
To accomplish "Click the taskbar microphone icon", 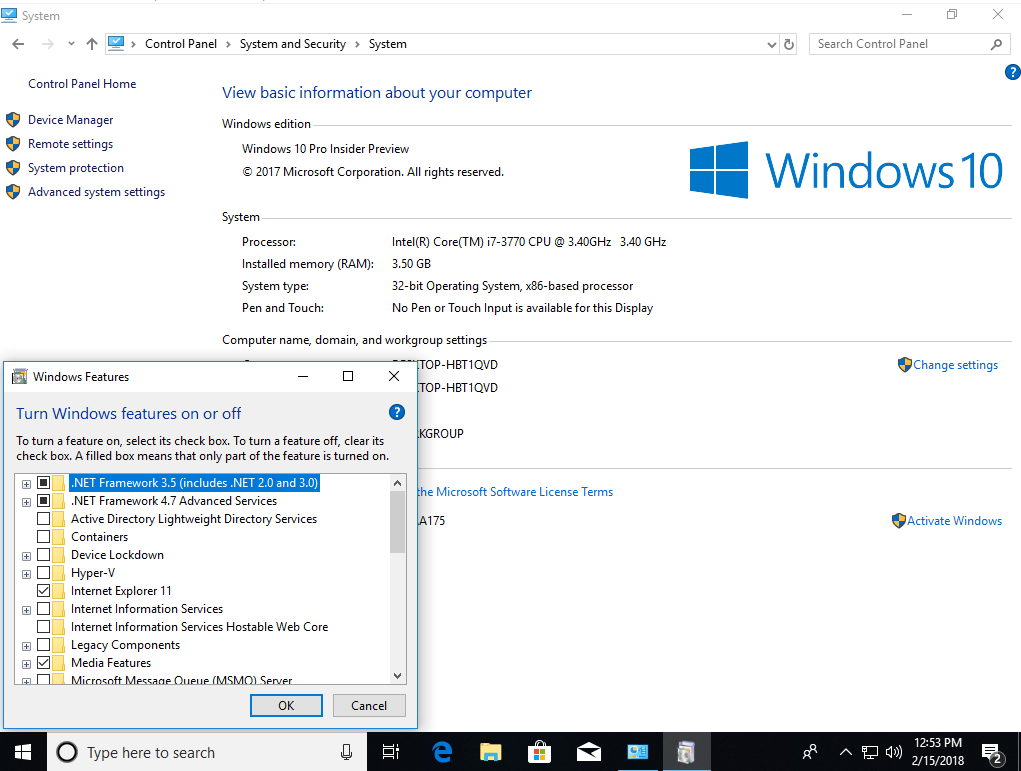I will click(x=346, y=752).
